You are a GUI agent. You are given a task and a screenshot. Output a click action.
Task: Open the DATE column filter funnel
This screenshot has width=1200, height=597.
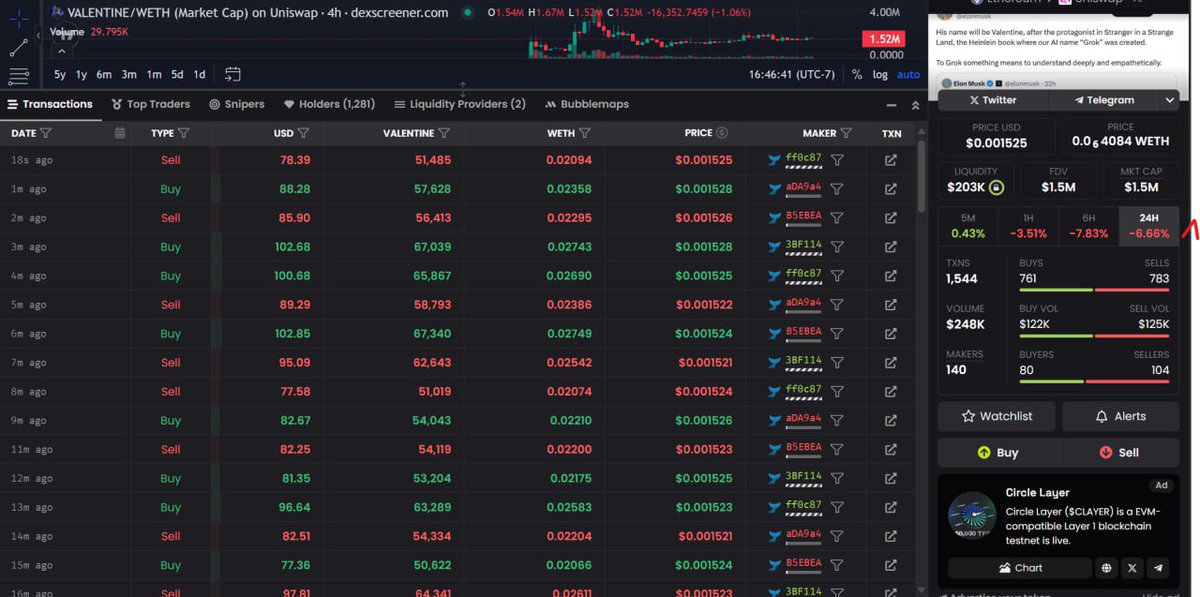click(x=46, y=133)
